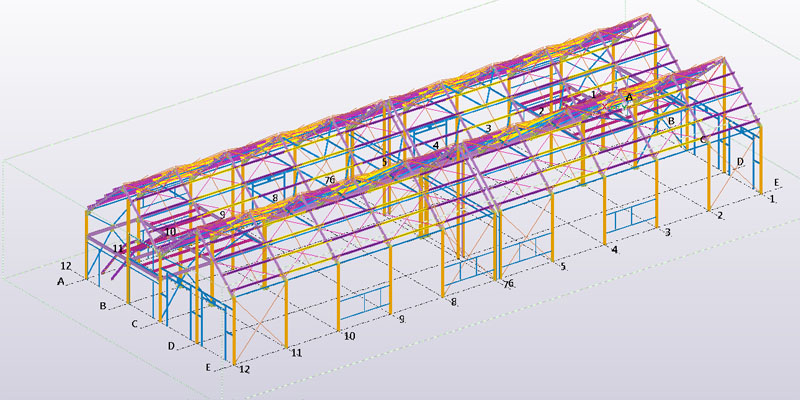Select grid label 8 along the front edge
The width and height of the screenshot is (800, 400).
point(454,301)
